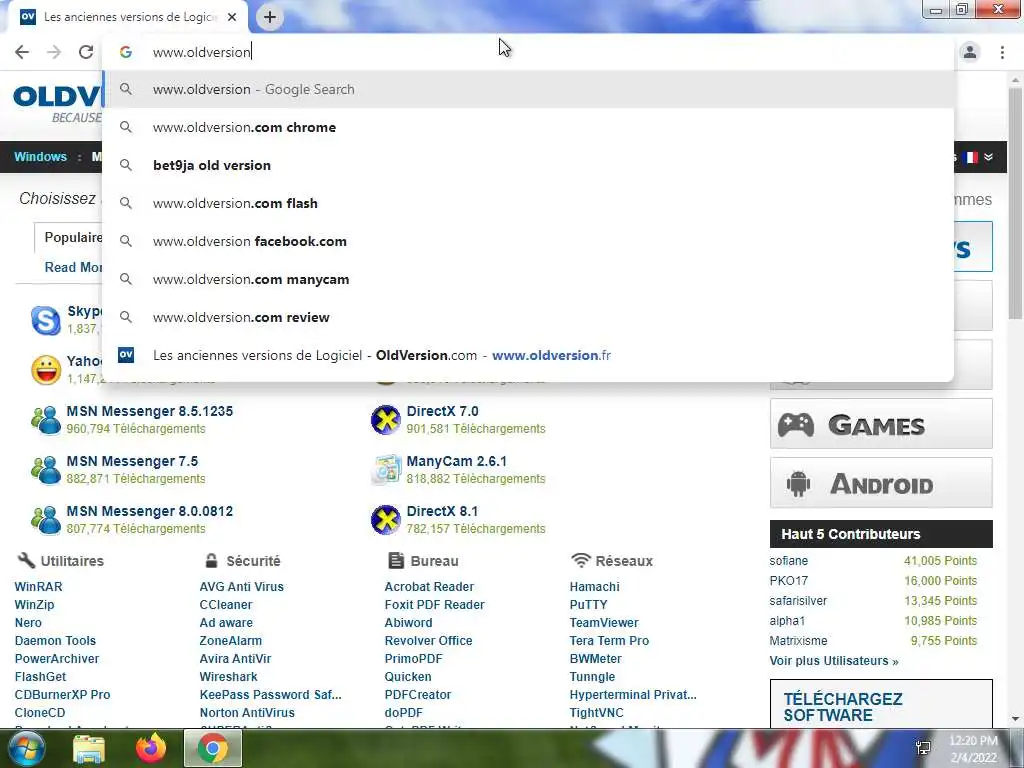Click MSN Messenger 8.0.0812 icon
This screenshot has width=1024, height=768.
(46, 519)
